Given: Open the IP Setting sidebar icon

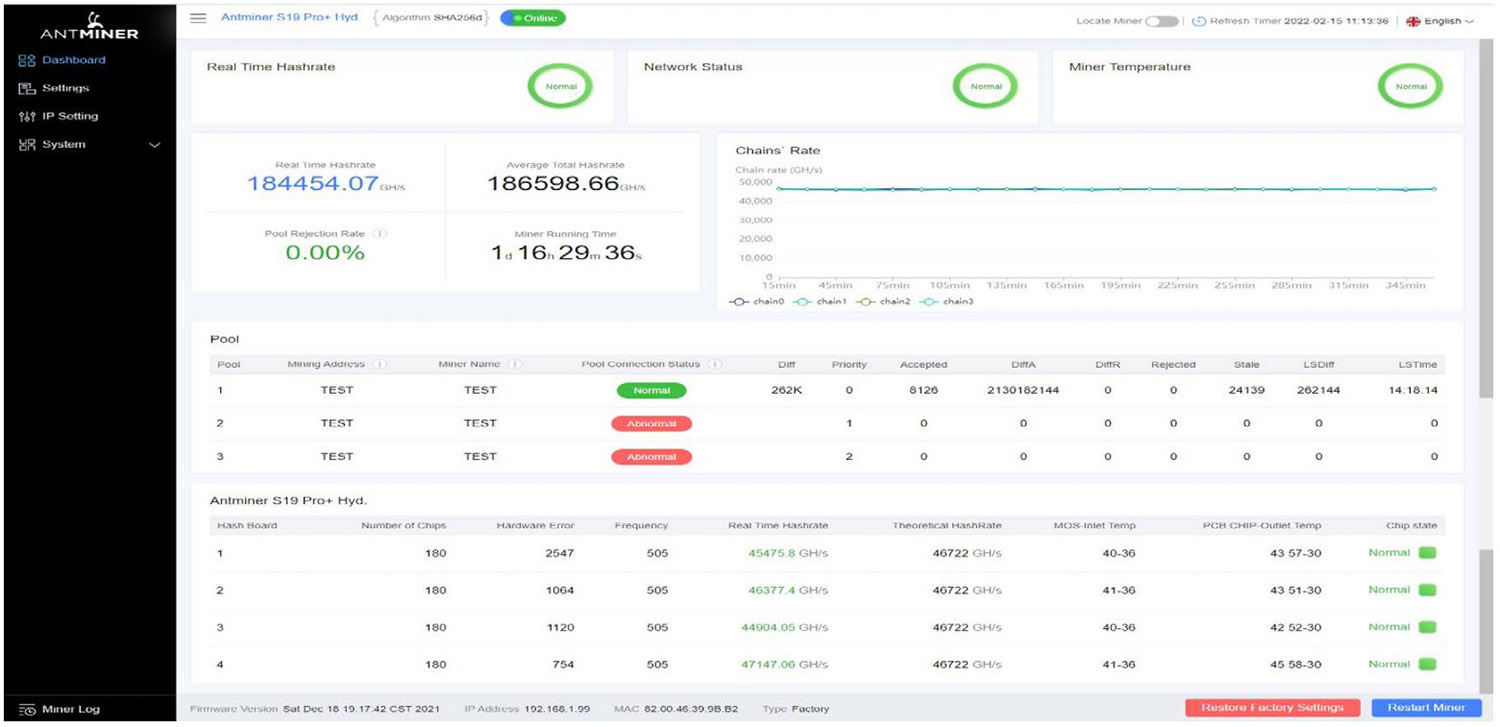Looking at the screenshot, I should click(x=25, y=115).
